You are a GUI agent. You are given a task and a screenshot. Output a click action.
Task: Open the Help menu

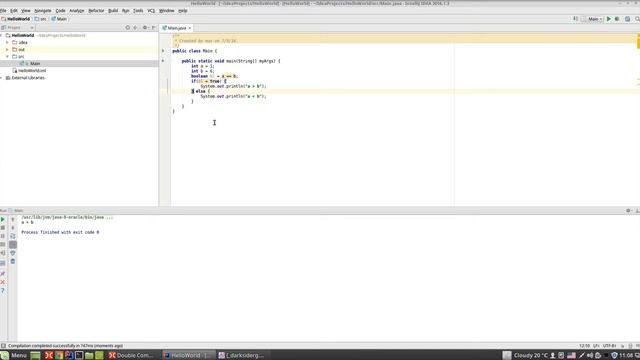pyautogui.click(x=183, y=11)
